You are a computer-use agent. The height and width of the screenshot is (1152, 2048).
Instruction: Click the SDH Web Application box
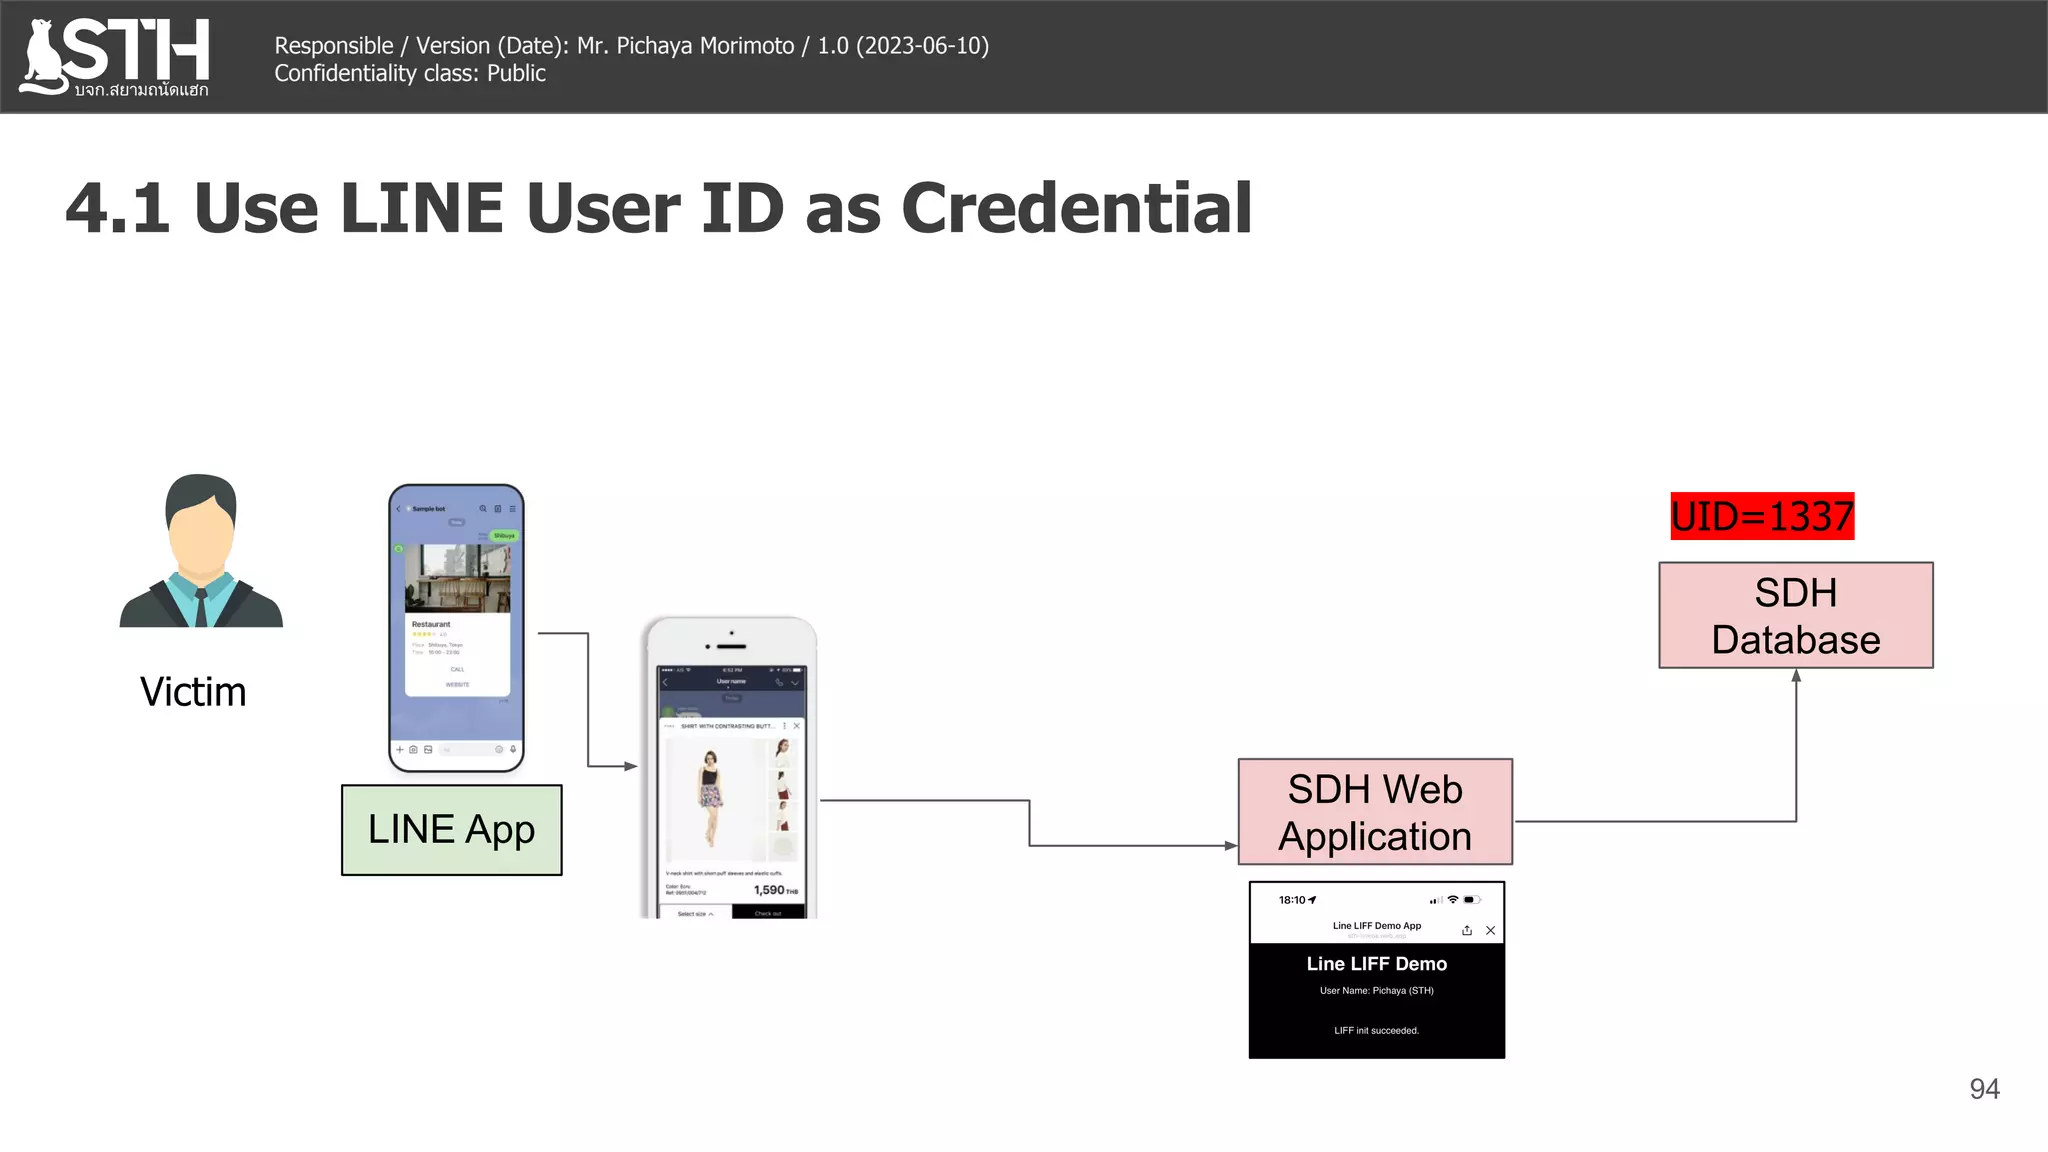1375,812
